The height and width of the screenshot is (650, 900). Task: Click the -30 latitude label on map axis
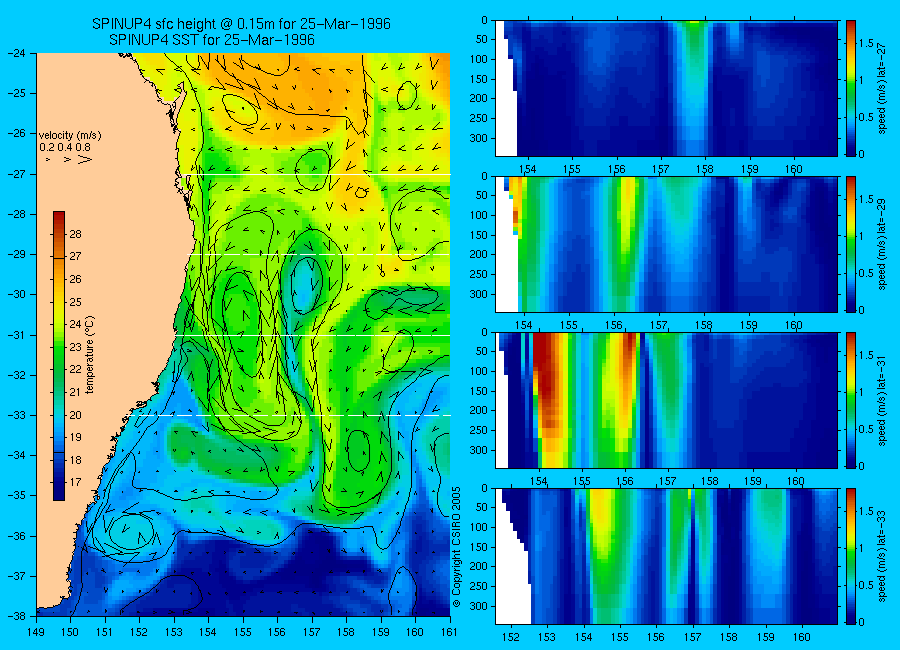(x=16, y=295)
